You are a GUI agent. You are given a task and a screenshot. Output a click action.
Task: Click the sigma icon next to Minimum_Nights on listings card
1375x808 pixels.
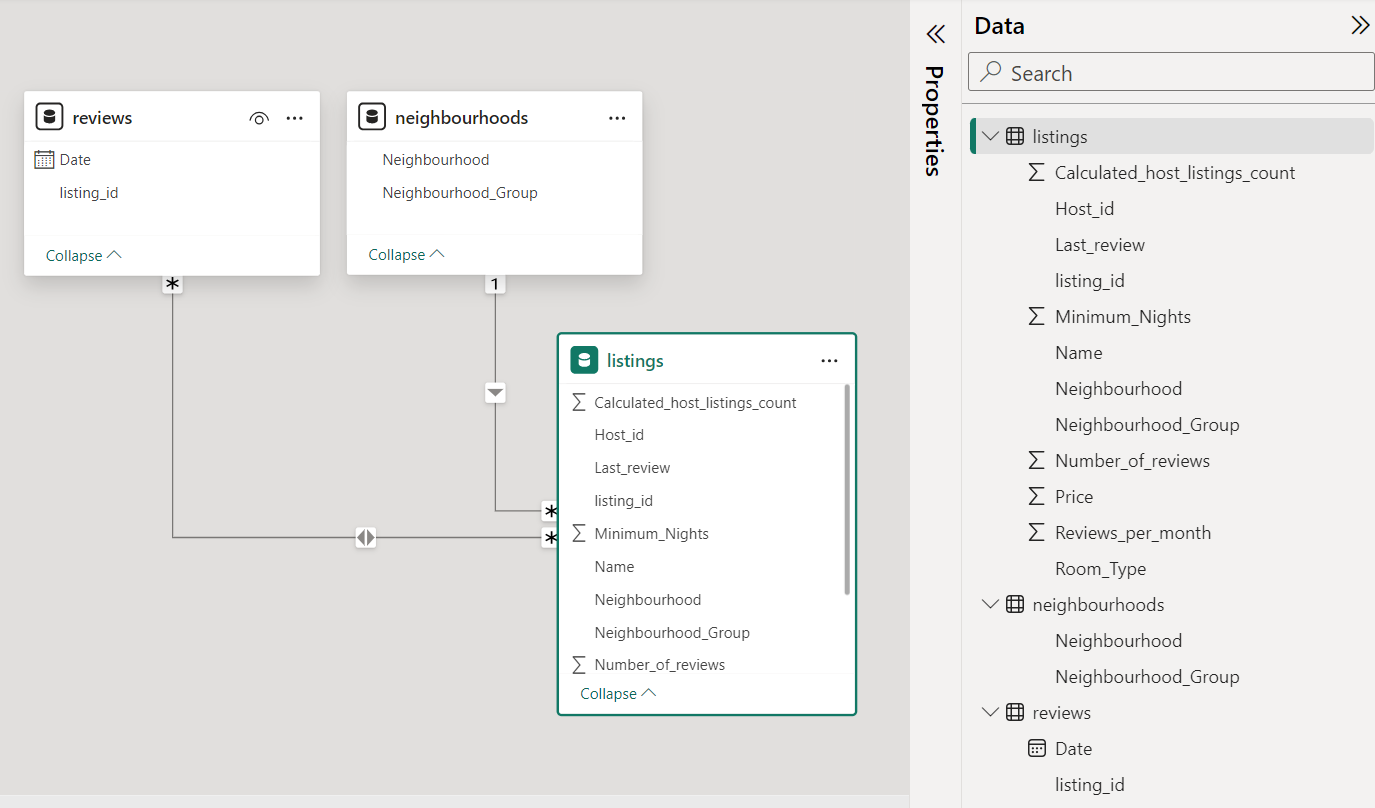[578, 533]
